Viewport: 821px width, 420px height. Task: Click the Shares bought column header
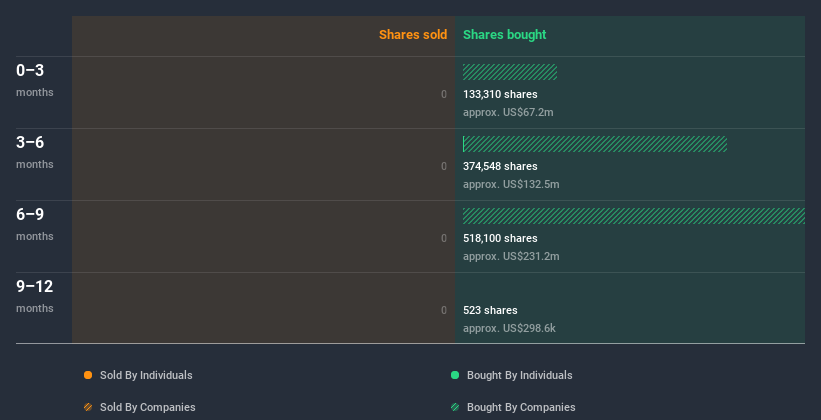505,35
